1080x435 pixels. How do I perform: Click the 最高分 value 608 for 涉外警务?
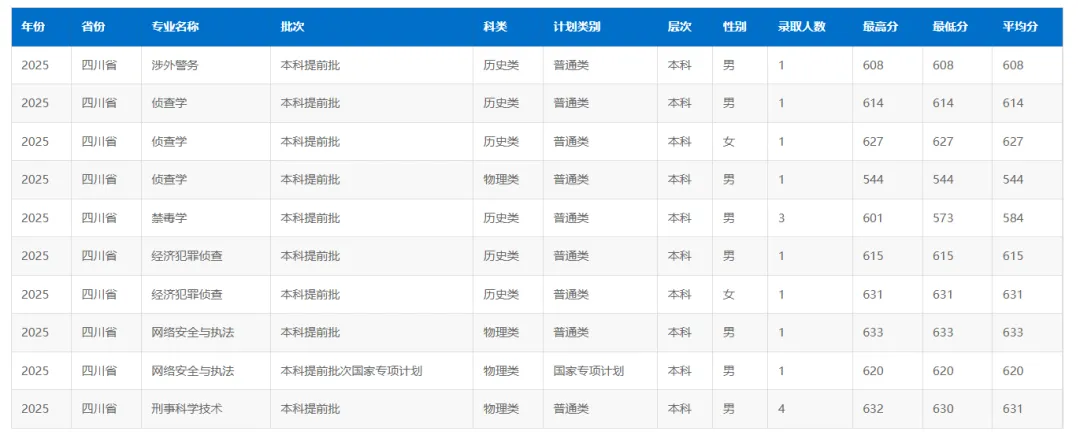coord(873,65)
